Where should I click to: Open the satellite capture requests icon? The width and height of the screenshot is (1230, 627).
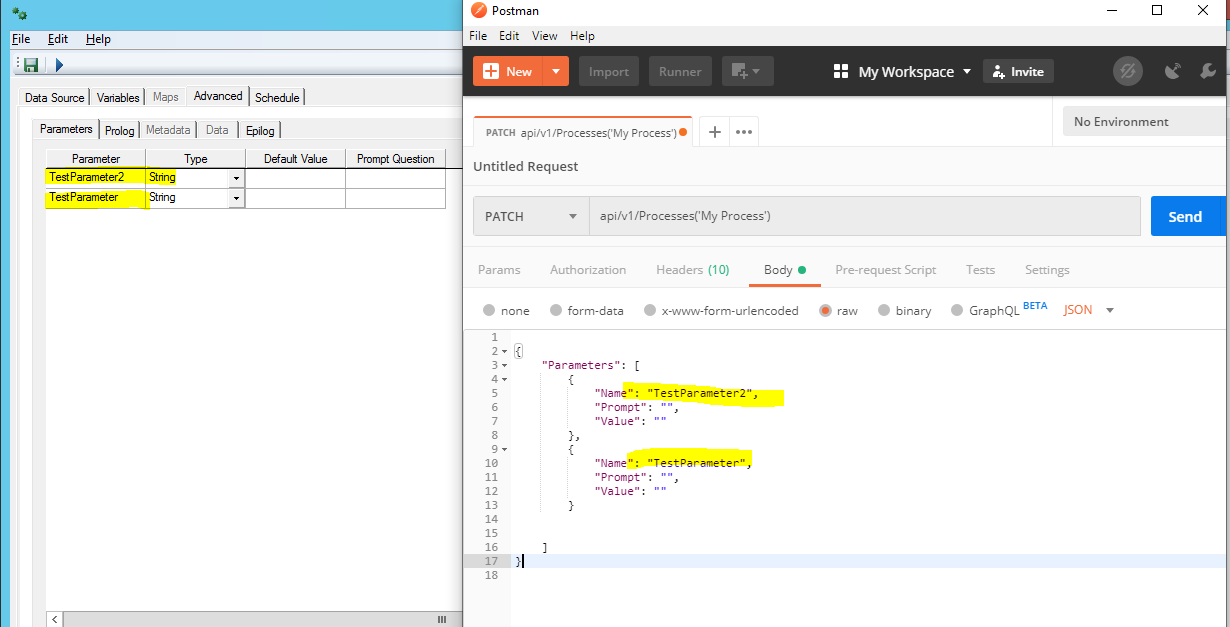(1173, 71)
